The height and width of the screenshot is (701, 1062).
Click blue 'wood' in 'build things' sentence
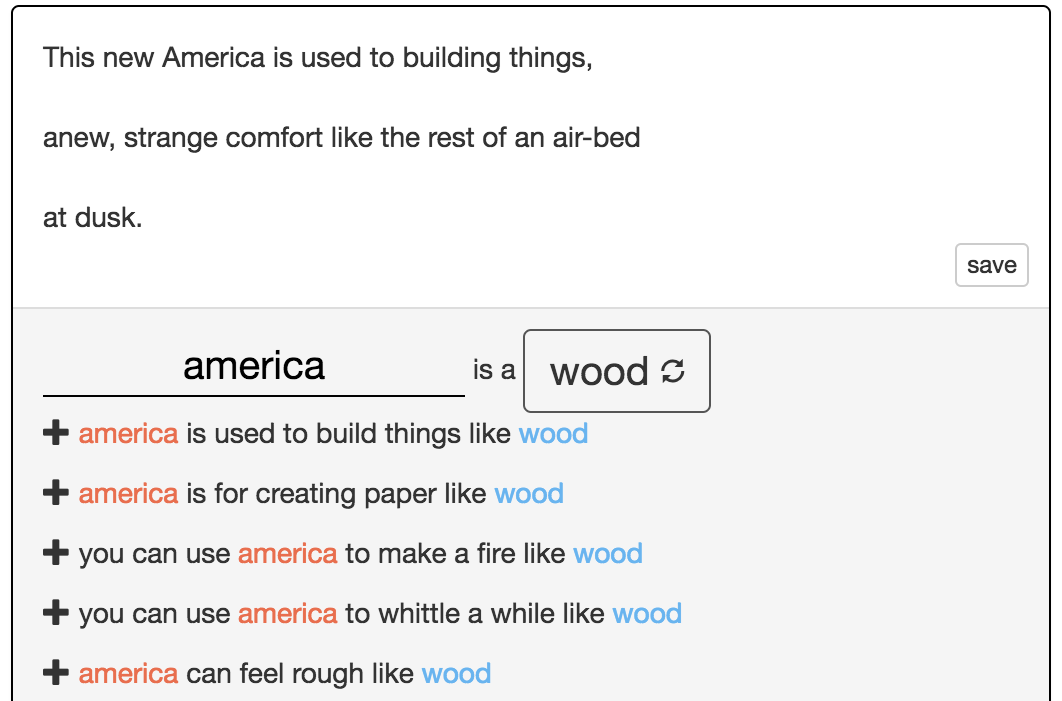click(x=553, y=433)
